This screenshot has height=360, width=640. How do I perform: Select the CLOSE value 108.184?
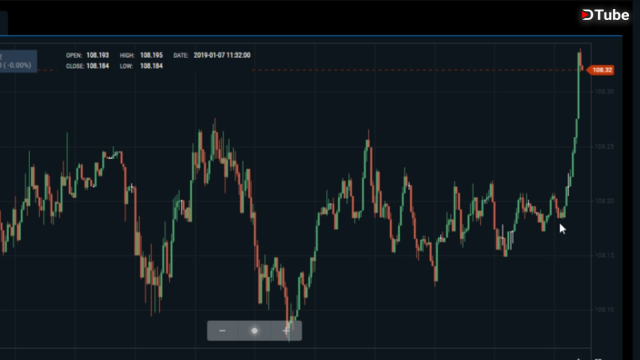pyautogui.click(x=98, y=66)
